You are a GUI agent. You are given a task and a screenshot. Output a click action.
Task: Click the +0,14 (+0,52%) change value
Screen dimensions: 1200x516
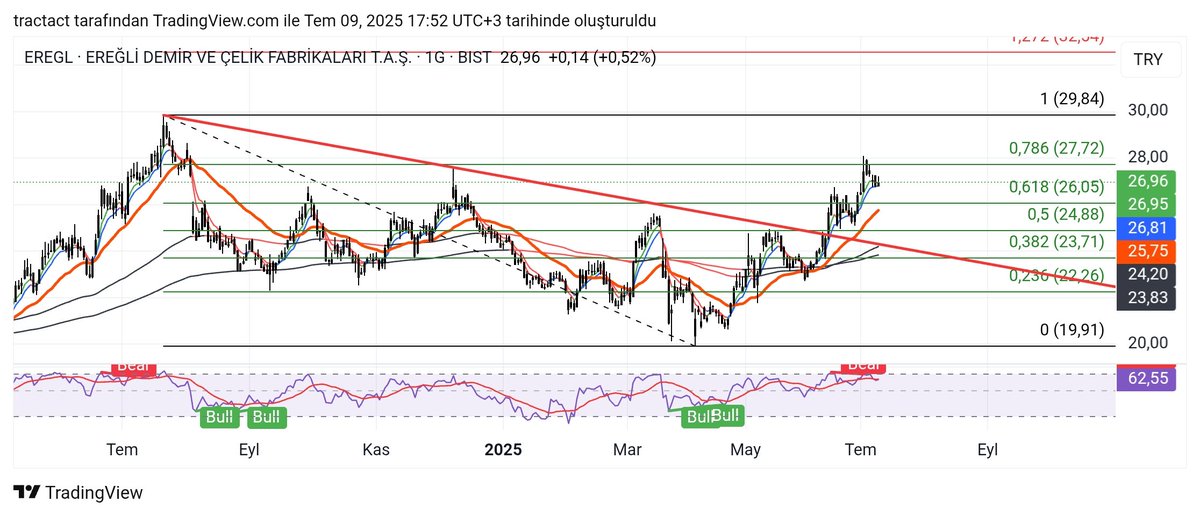click(600, 58)
